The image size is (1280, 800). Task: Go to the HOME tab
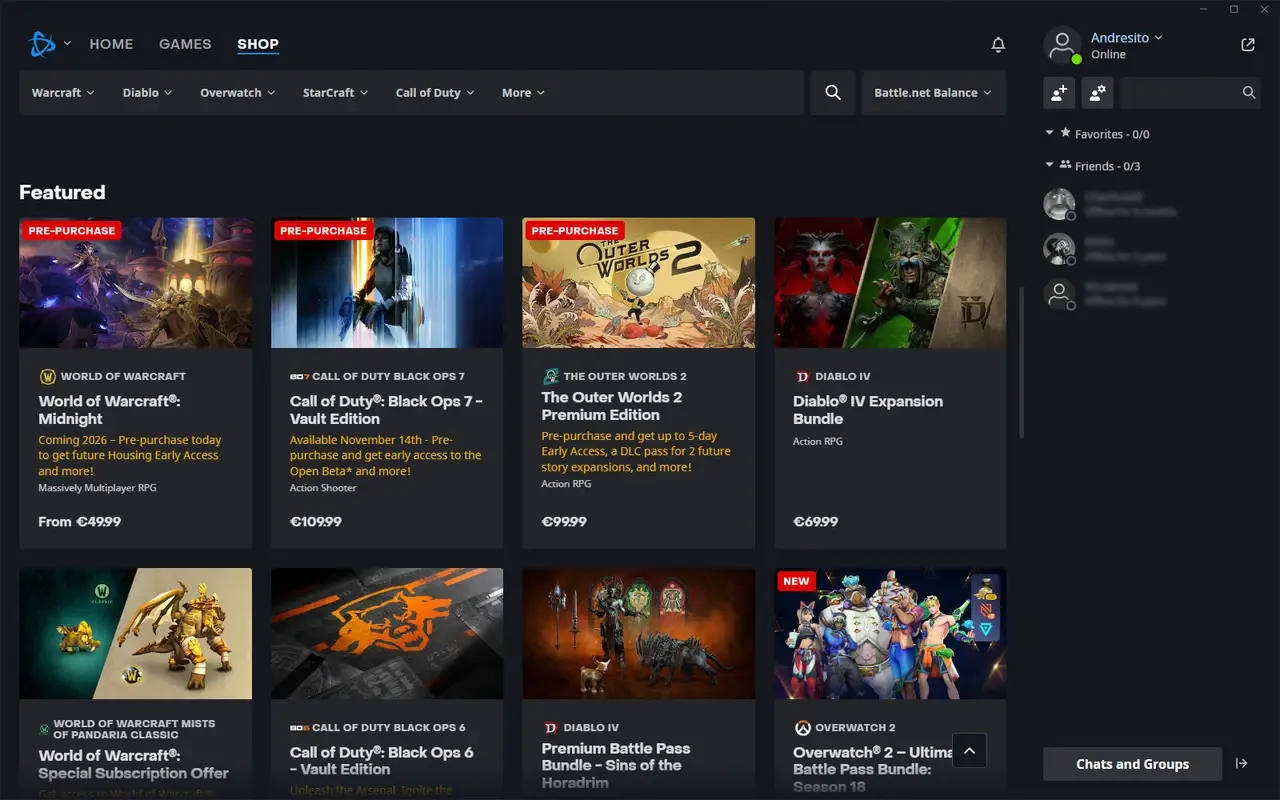tap(111, 44)
